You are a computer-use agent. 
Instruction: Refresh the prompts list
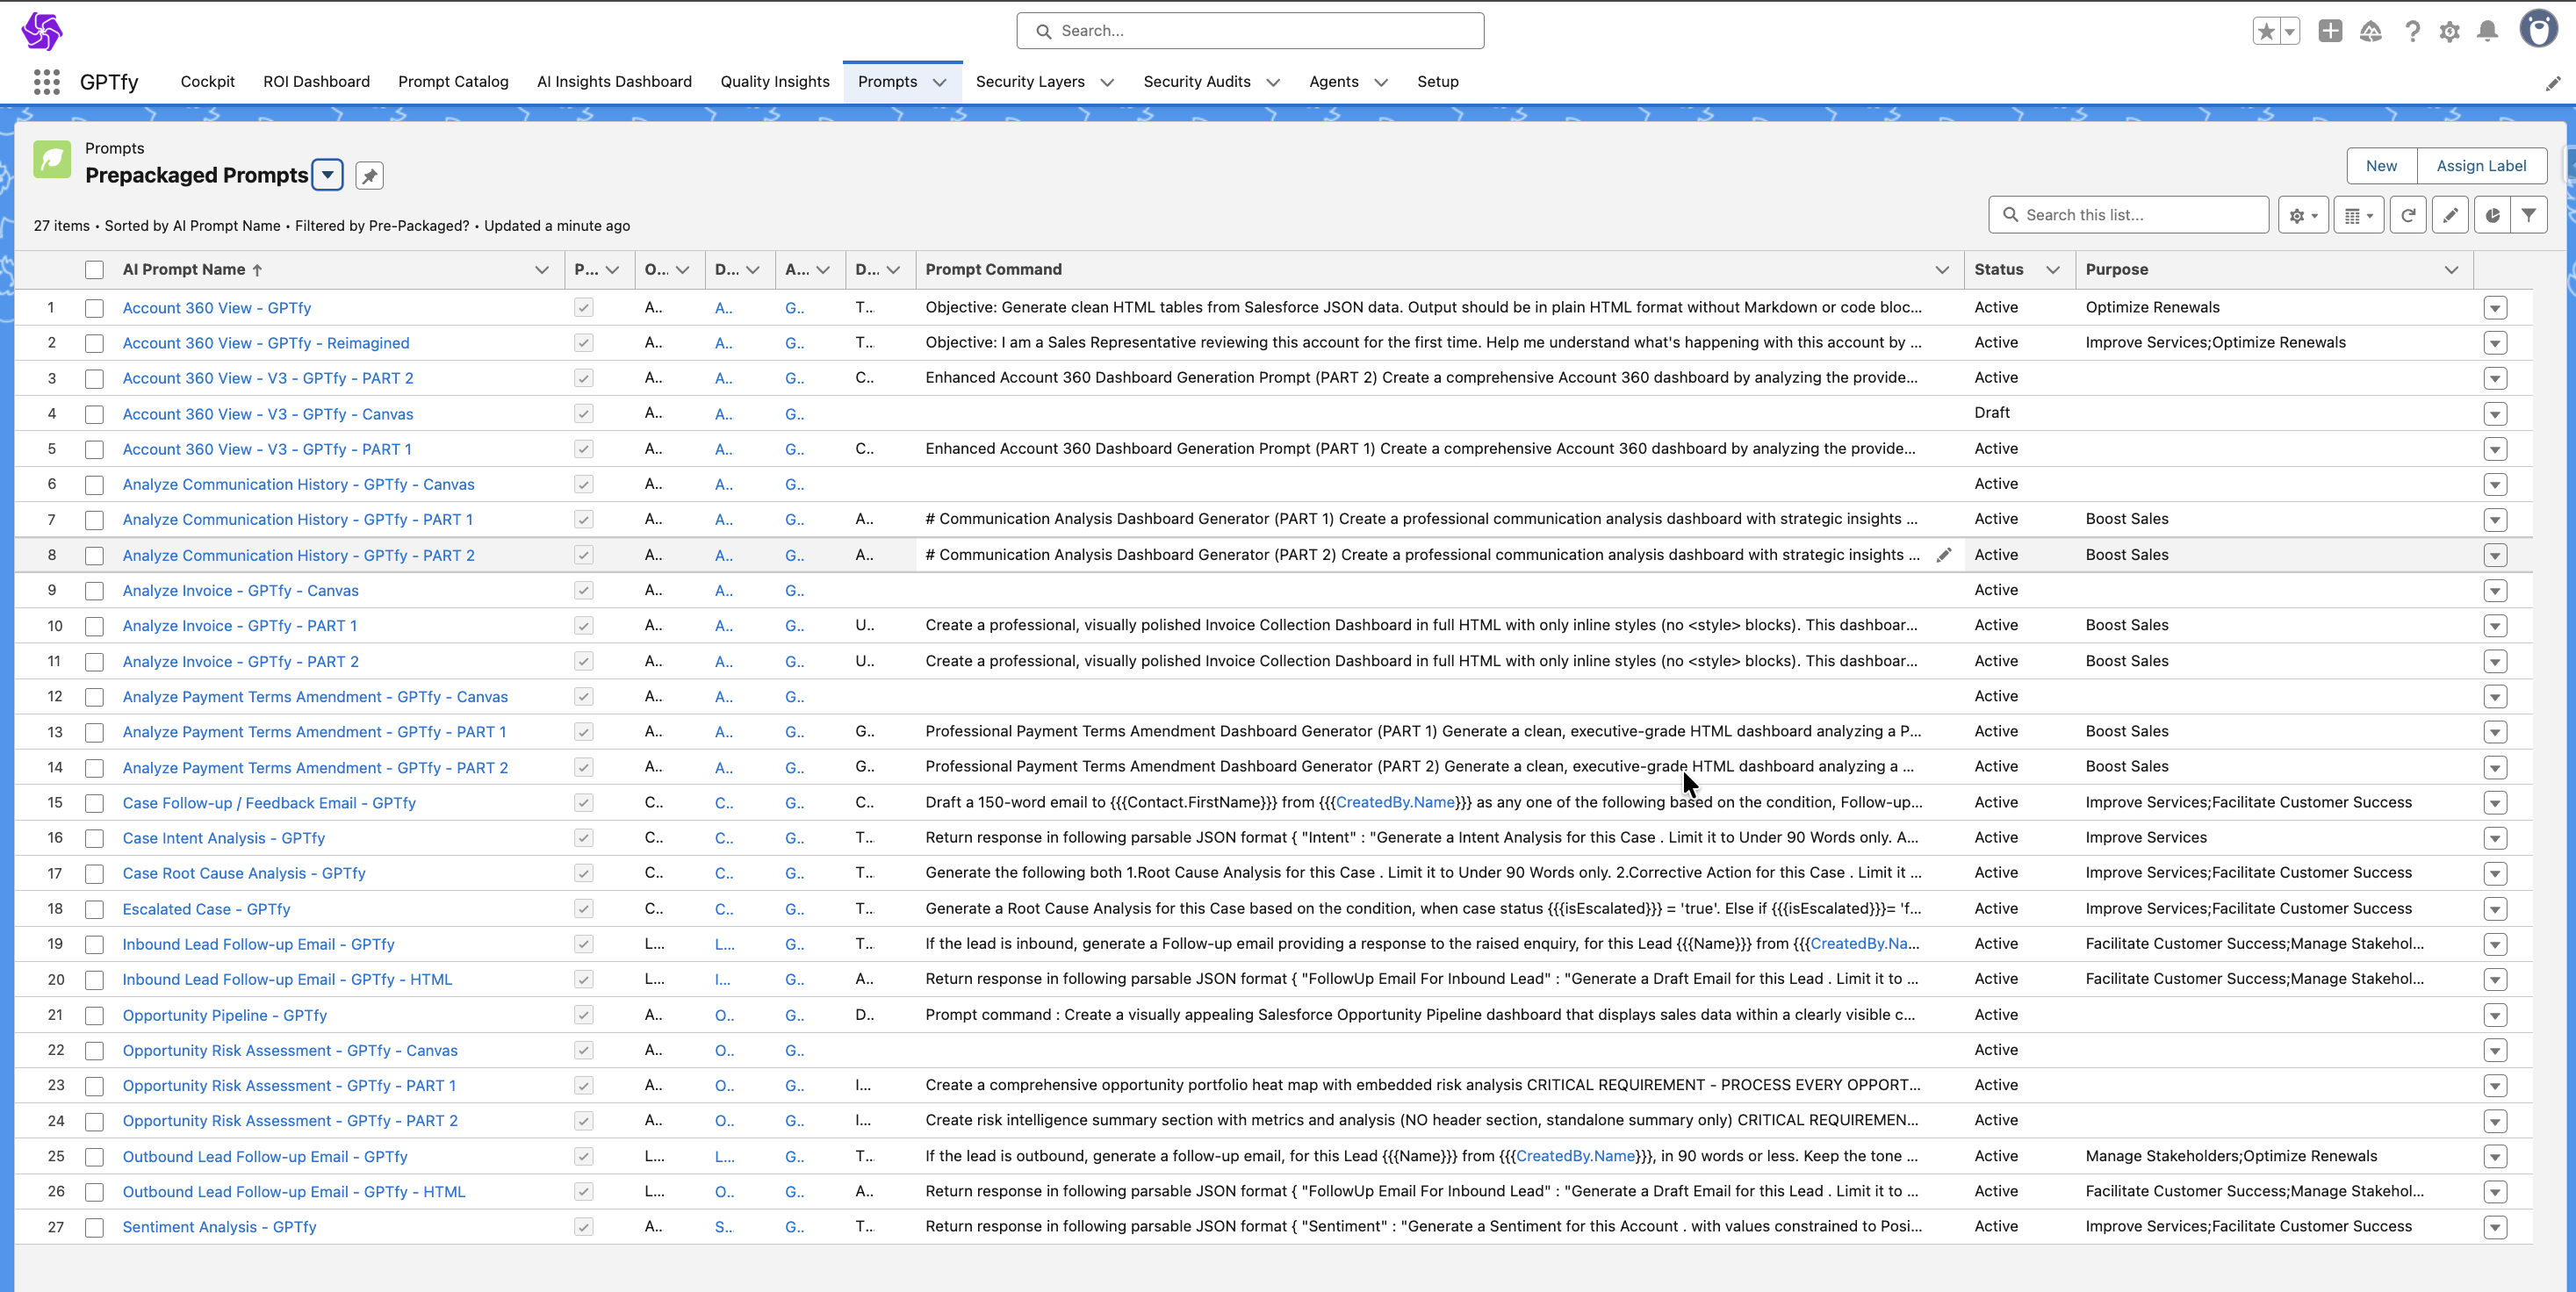2408,215
